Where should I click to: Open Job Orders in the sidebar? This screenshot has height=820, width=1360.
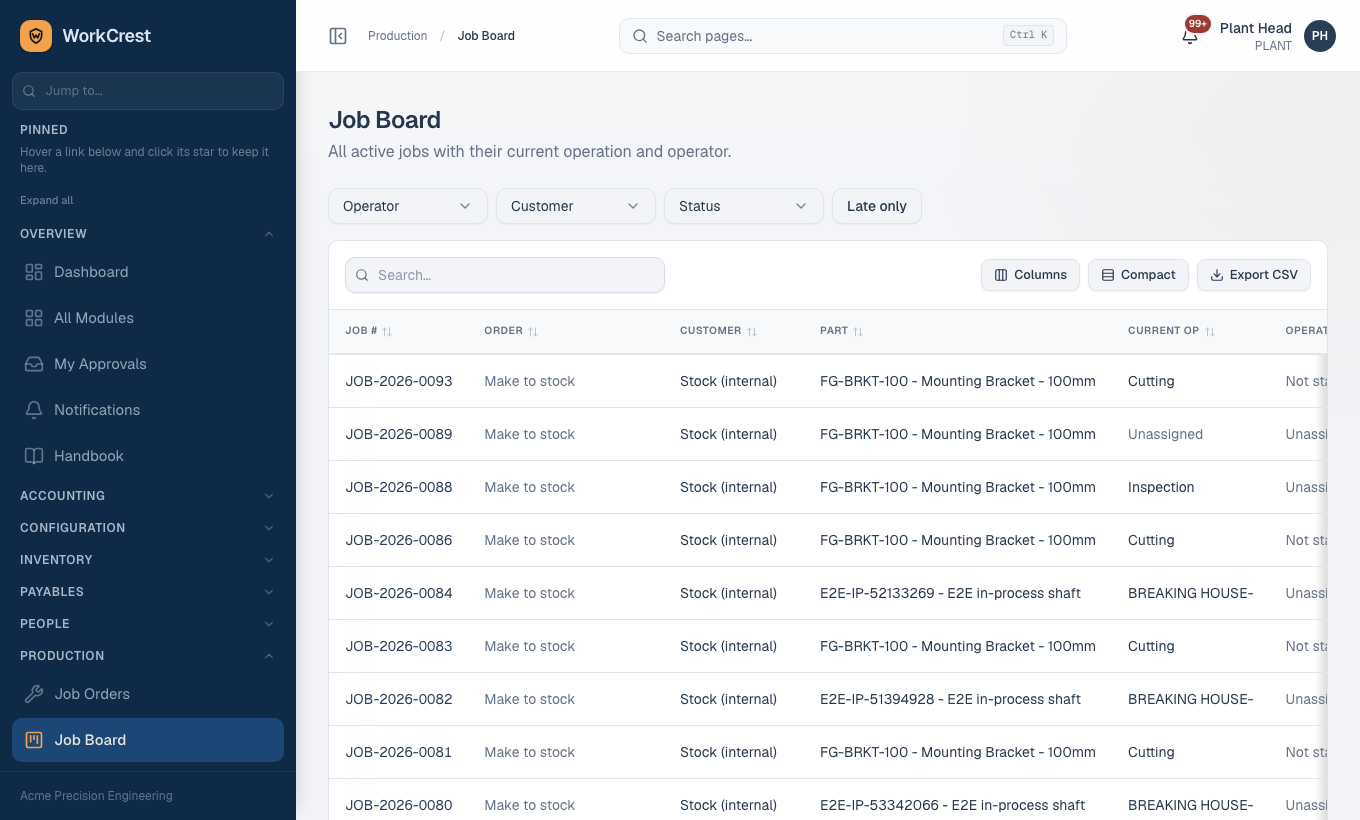[148, 694]
